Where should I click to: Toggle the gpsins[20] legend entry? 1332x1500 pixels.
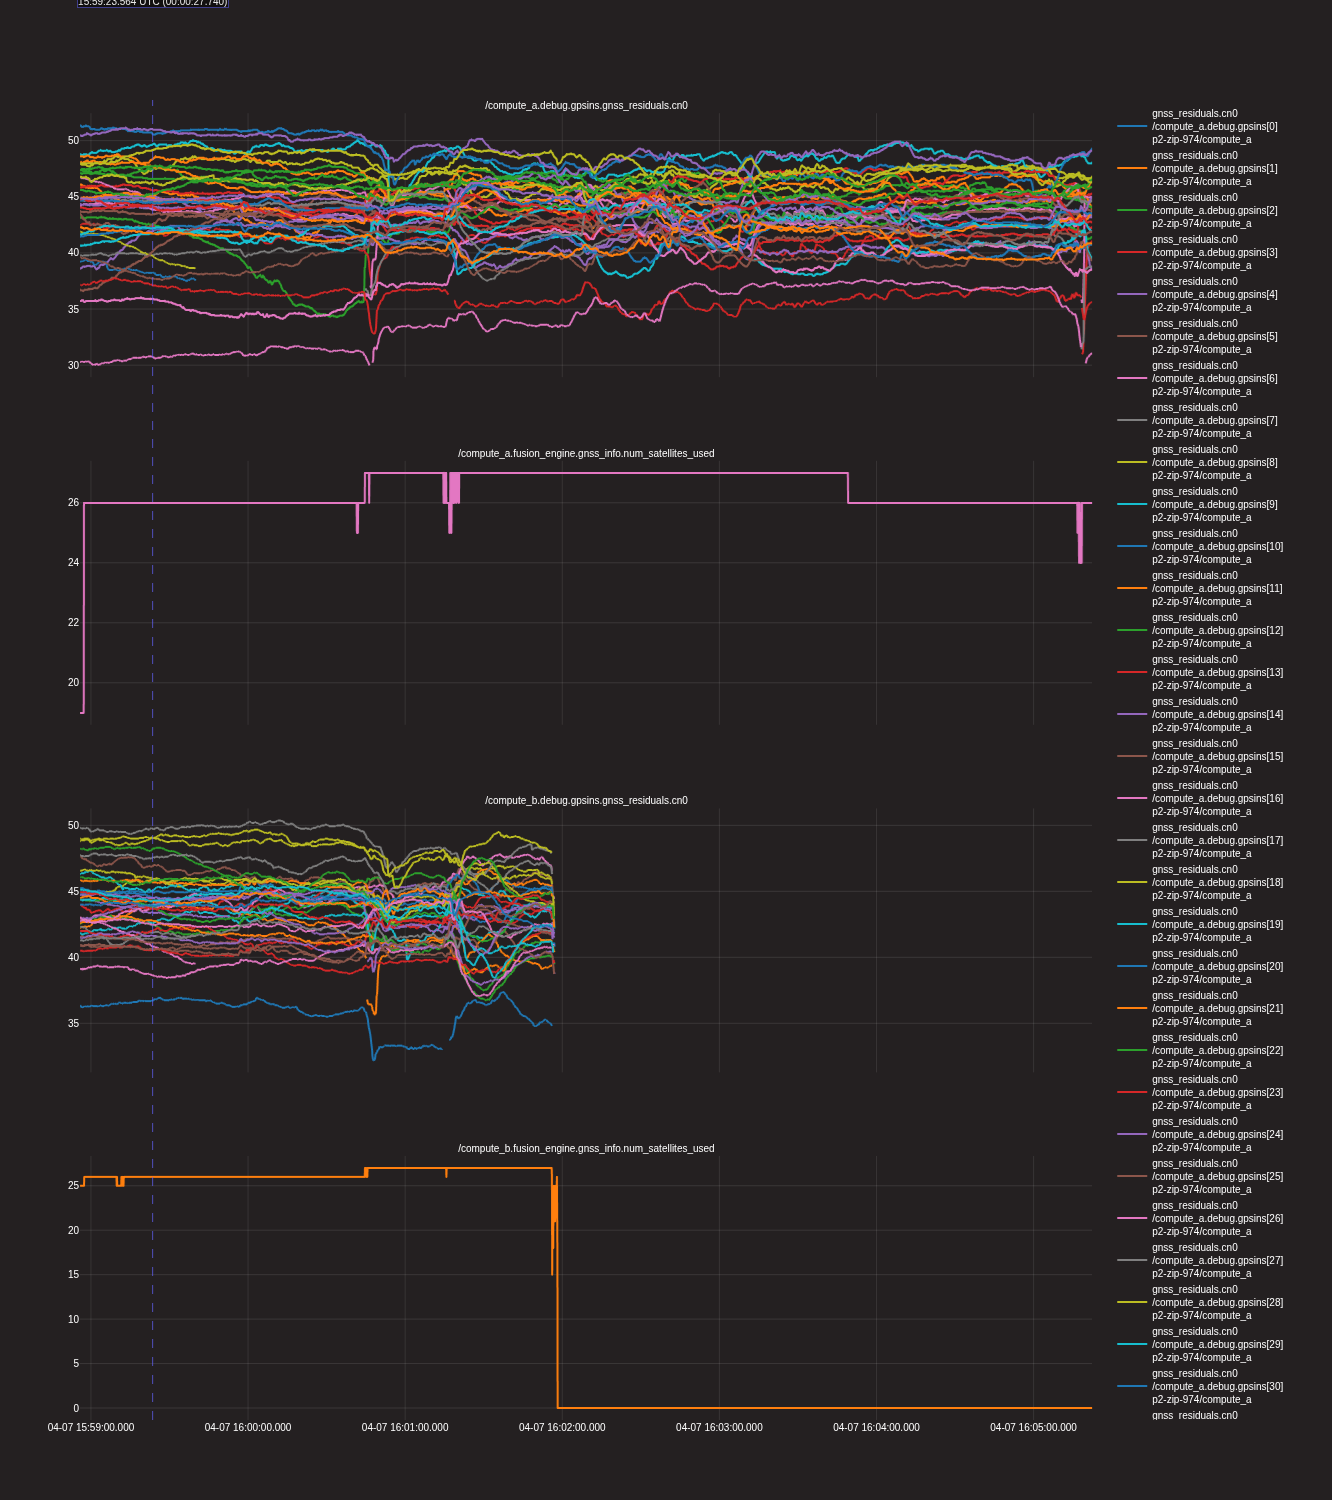tap(1200, 967)
